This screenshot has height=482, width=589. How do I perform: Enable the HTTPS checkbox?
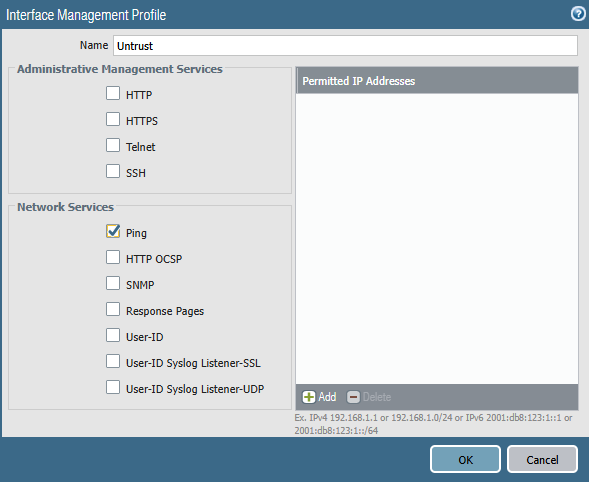coord(113,119)
